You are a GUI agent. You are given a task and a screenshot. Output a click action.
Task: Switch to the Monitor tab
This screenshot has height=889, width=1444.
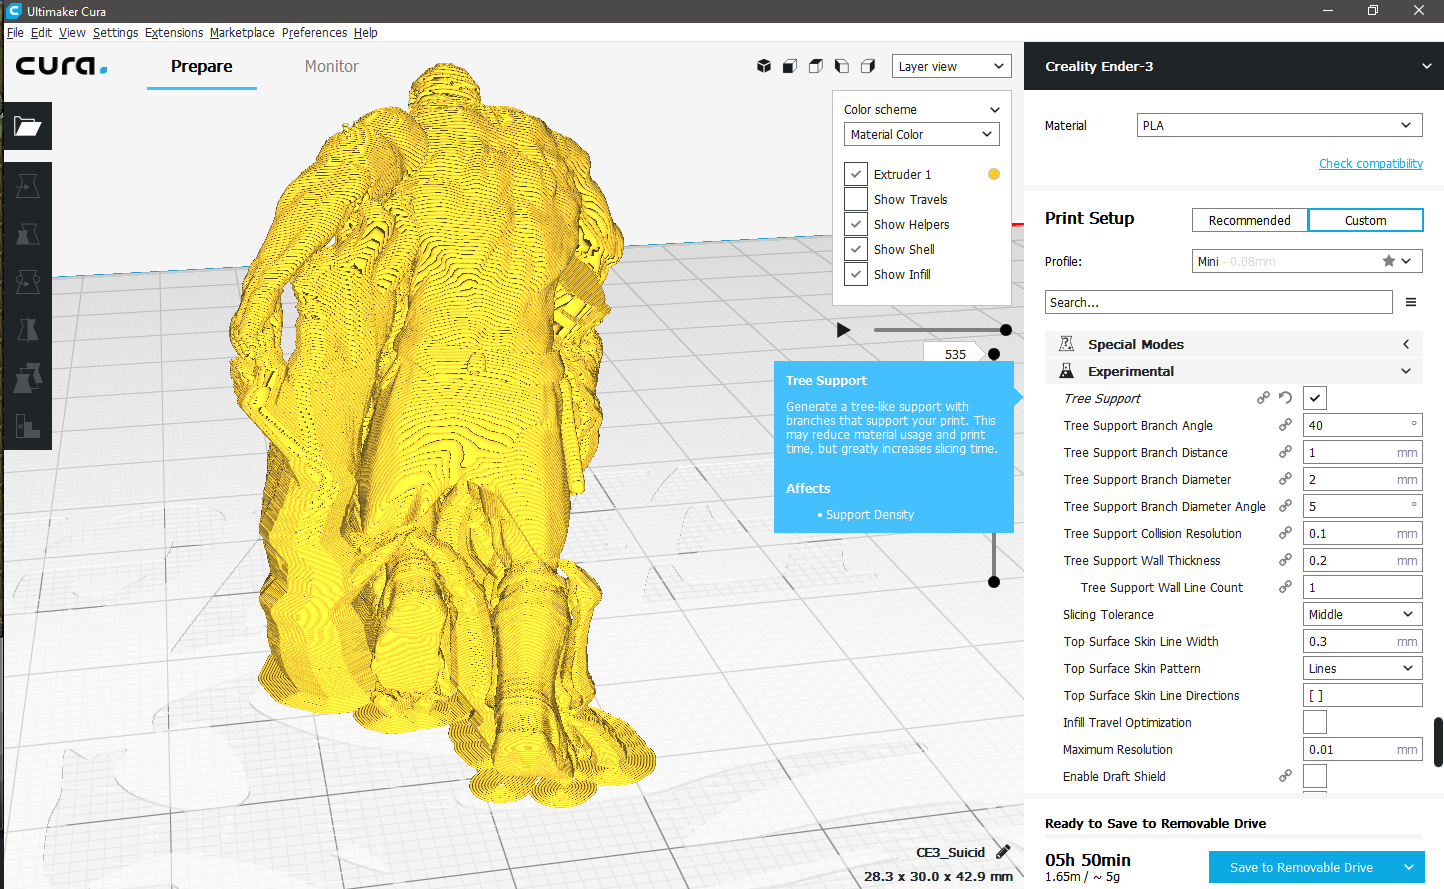[332, 66]
